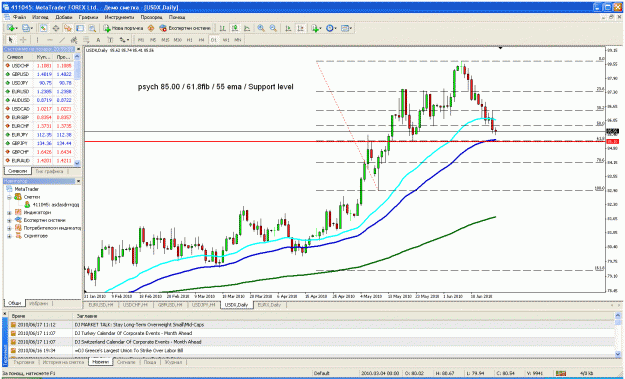
Task: Expand the Експертни системи tree node
Action: click(x=9, y=220)
